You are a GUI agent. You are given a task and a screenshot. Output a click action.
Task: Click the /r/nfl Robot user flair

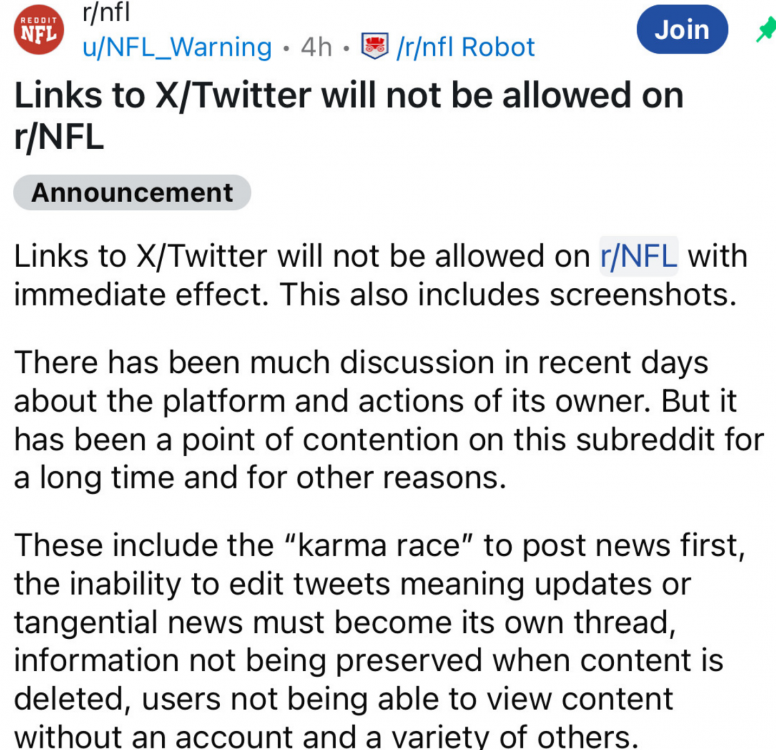click(x=465, y=47)
